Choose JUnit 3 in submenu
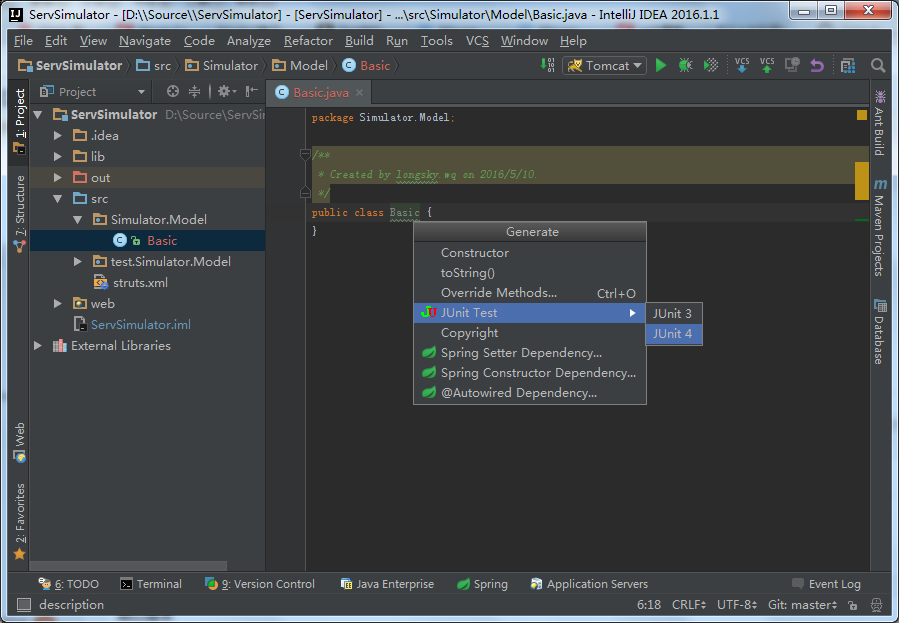 [x=674, y=314]
